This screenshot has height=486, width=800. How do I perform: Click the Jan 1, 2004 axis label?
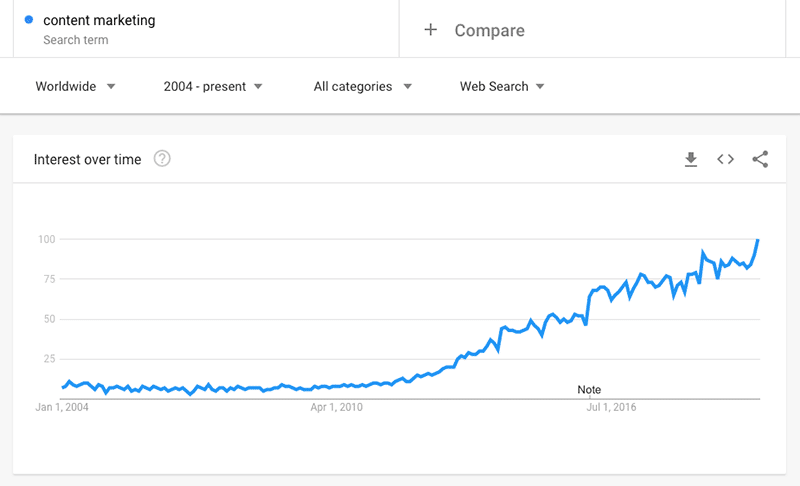(x=62, y=407)
